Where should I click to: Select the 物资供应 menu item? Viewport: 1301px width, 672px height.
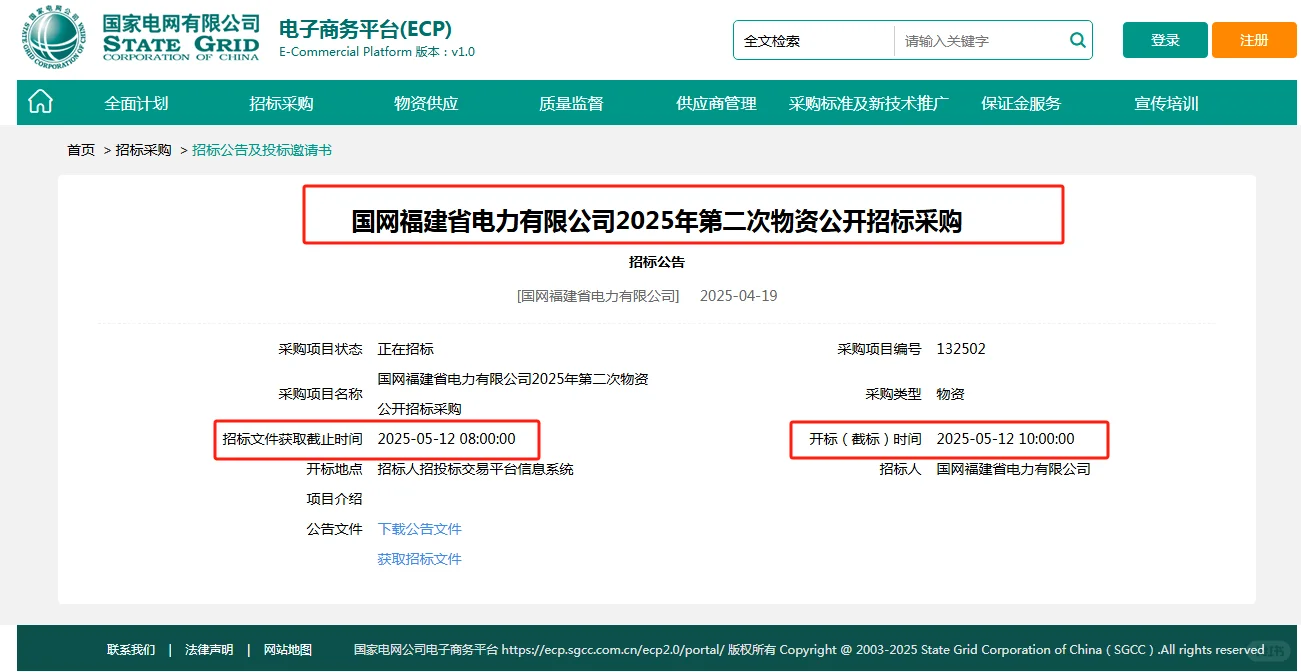click(x=424, y=102)
